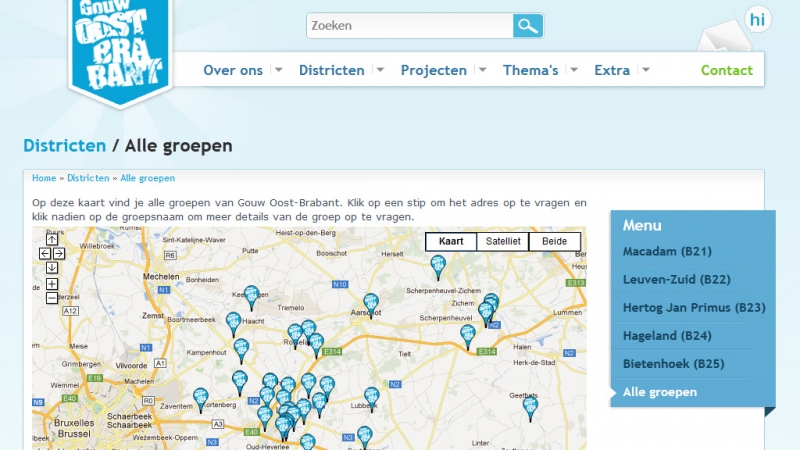
Task: Select map marker near Geetbets
Action: point(531,409)
